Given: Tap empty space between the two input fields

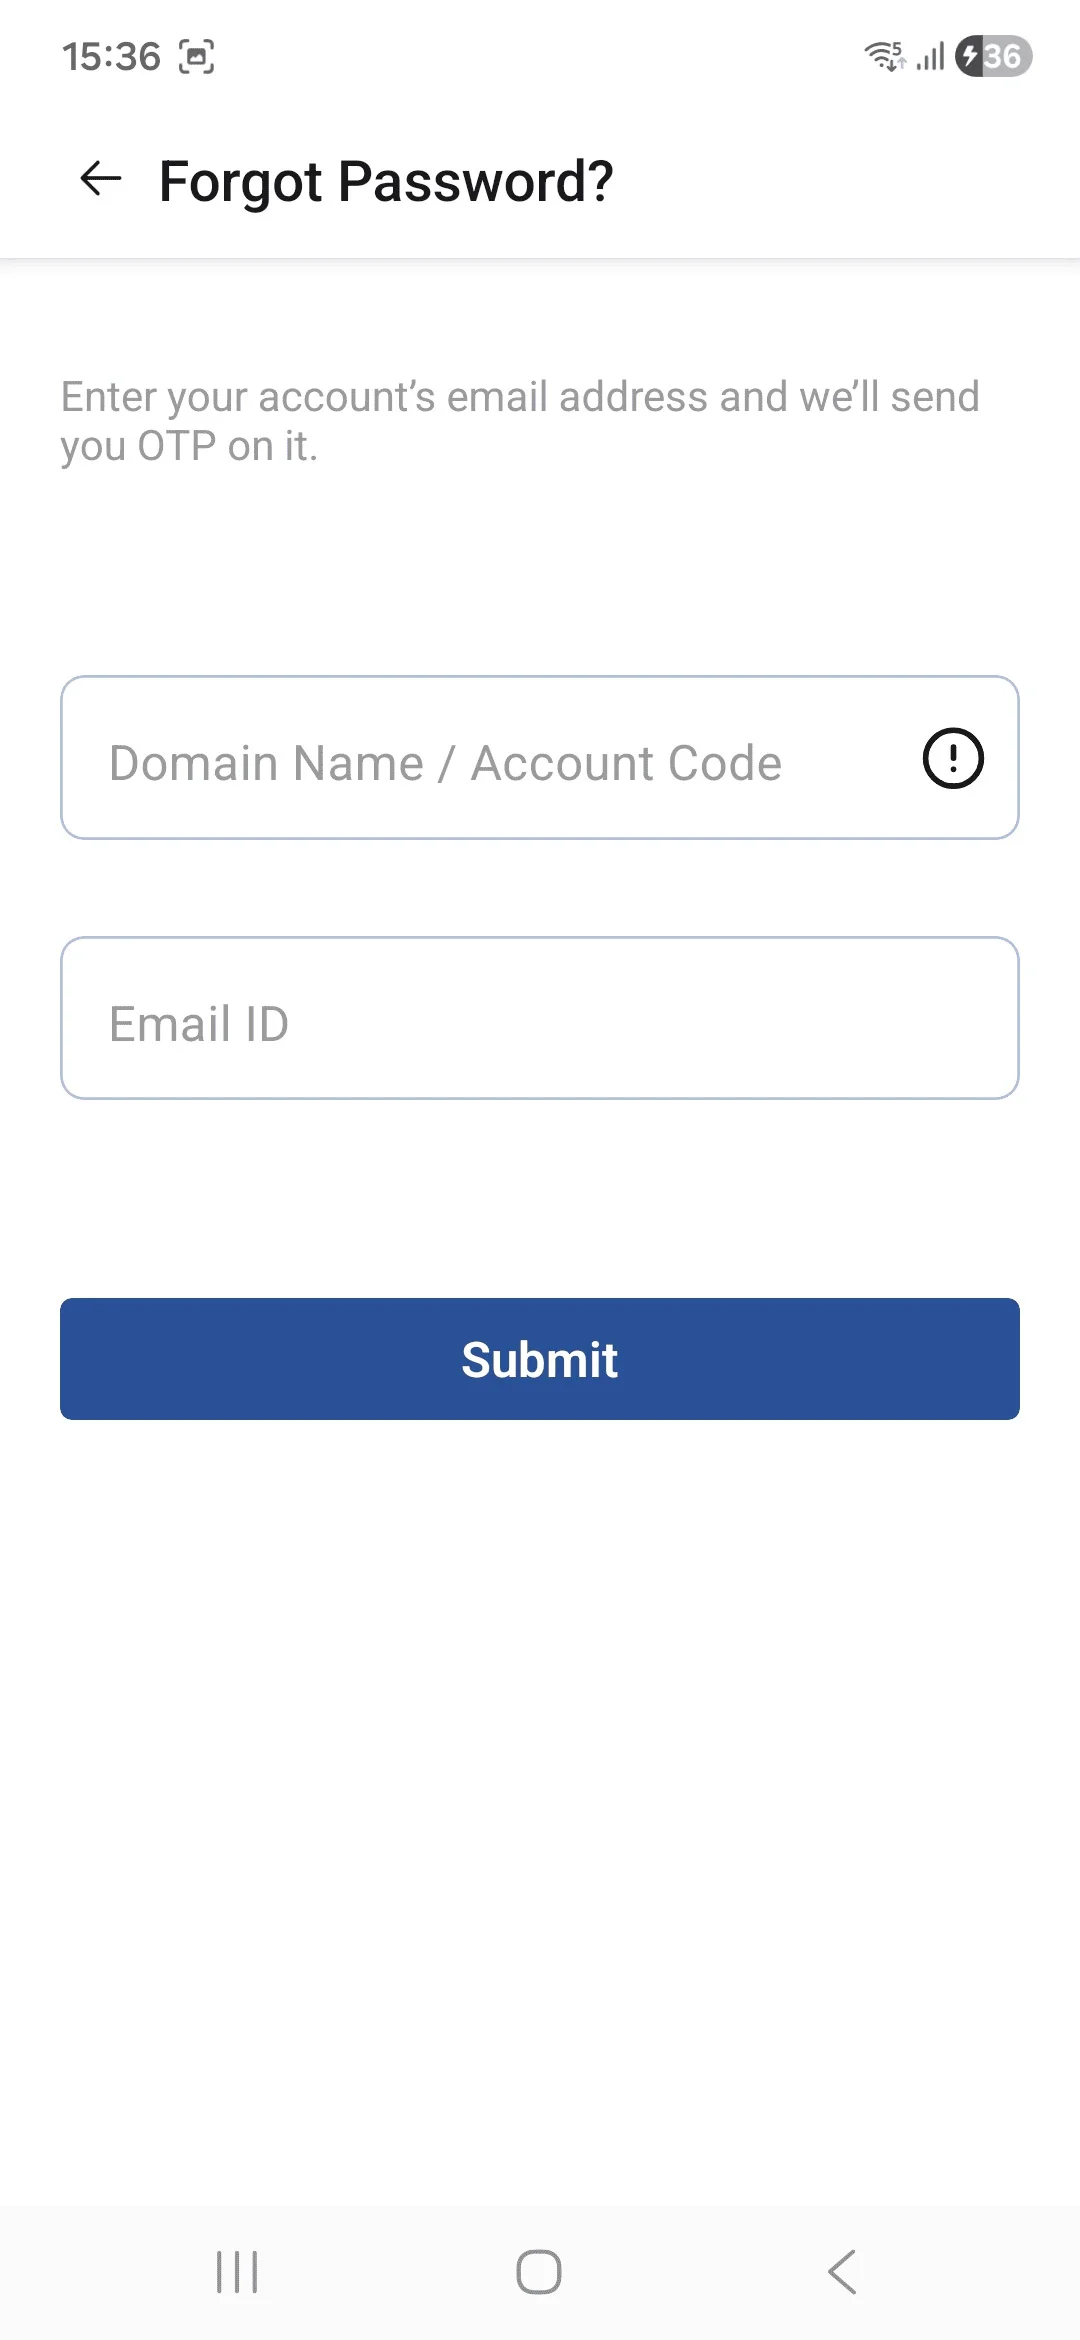Looking at the screenshot, I should click(540, 888).
